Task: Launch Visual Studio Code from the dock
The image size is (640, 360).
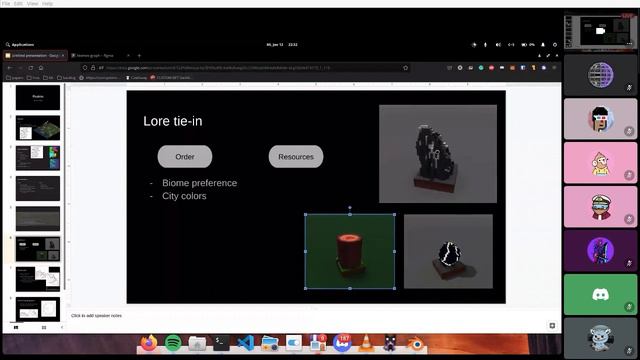Action: 245,343
